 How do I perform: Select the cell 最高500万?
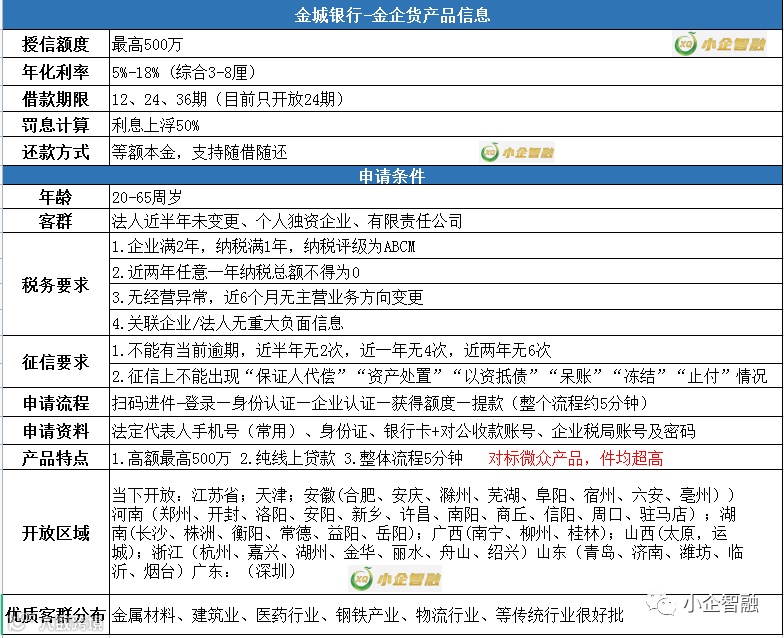pyautogui.click(x=446, y=44)
